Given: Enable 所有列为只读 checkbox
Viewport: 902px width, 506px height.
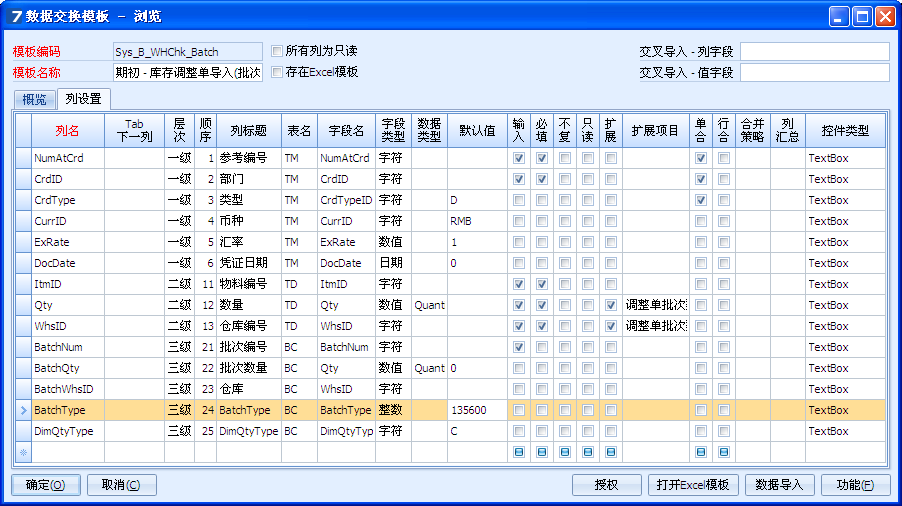Looking at the screenshot, I should point(278,50).
